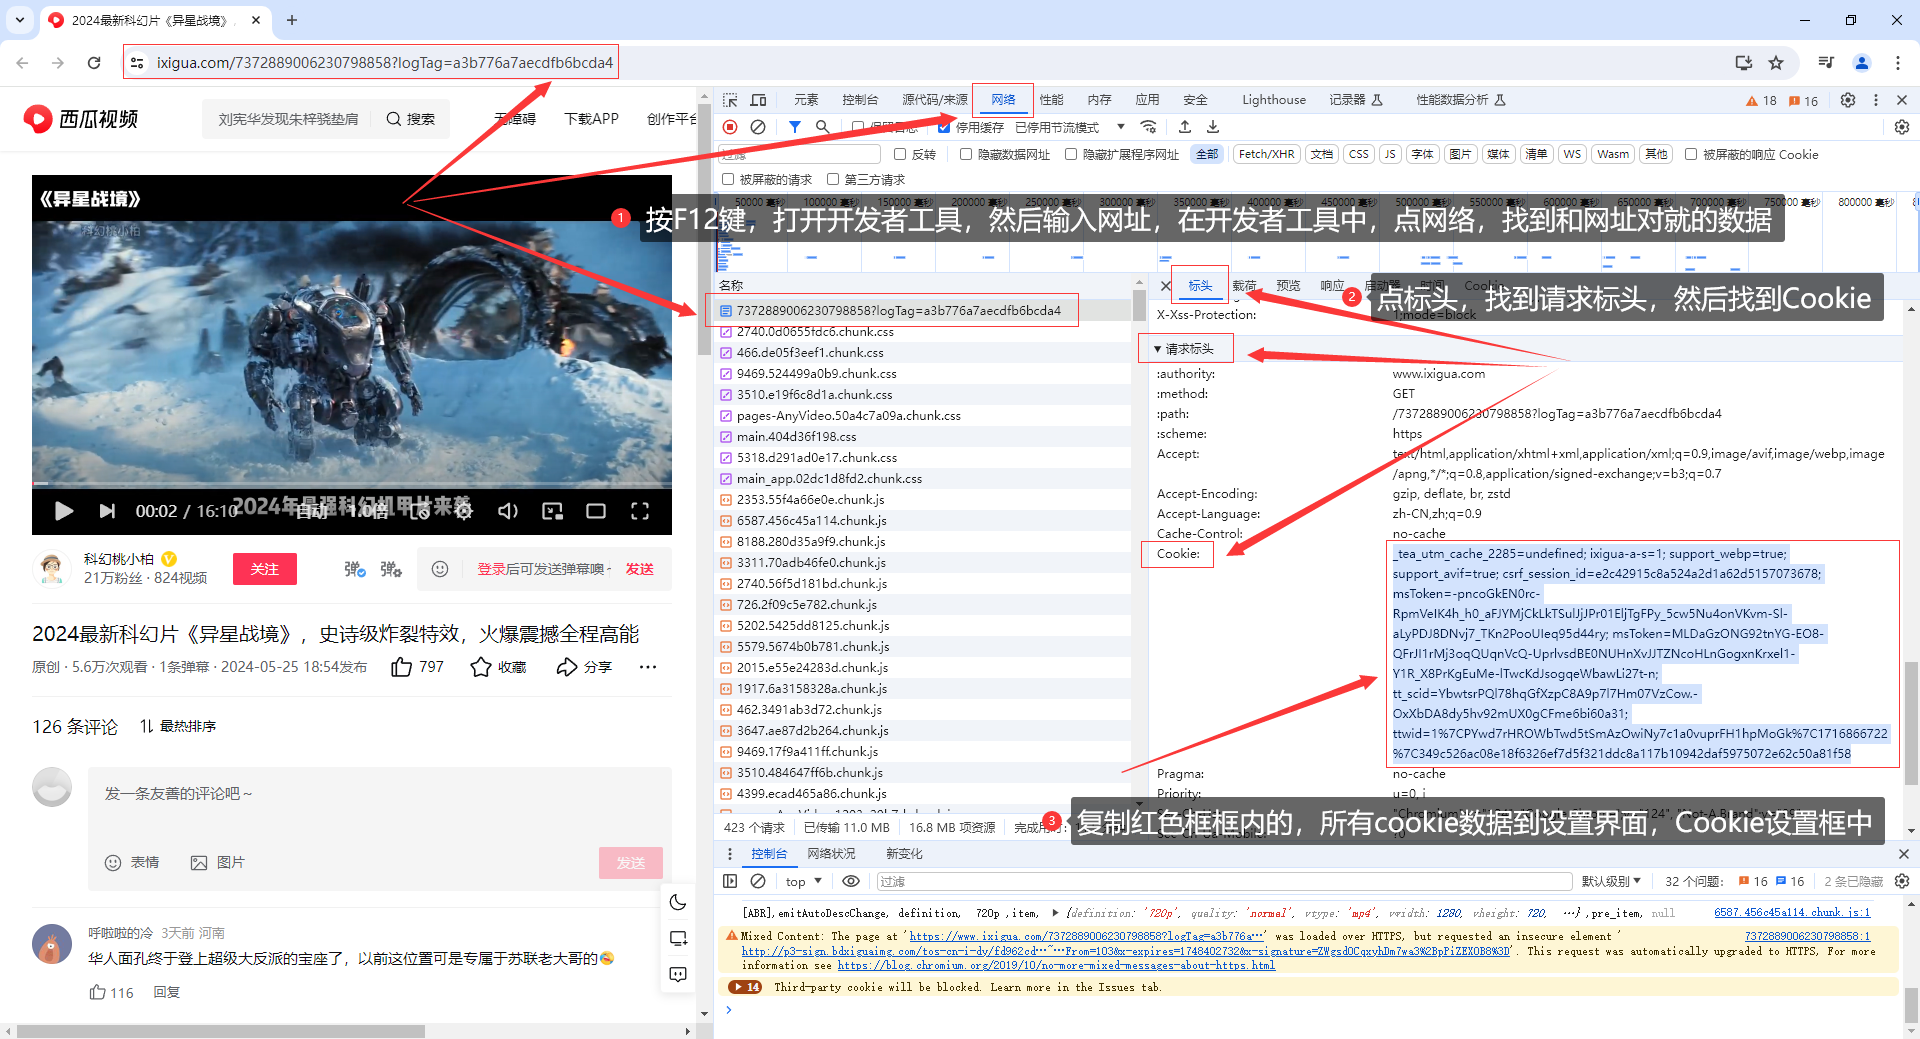Collapse the 请求标头 section
1920x1039 pixels.
(x=1184, y=349)
